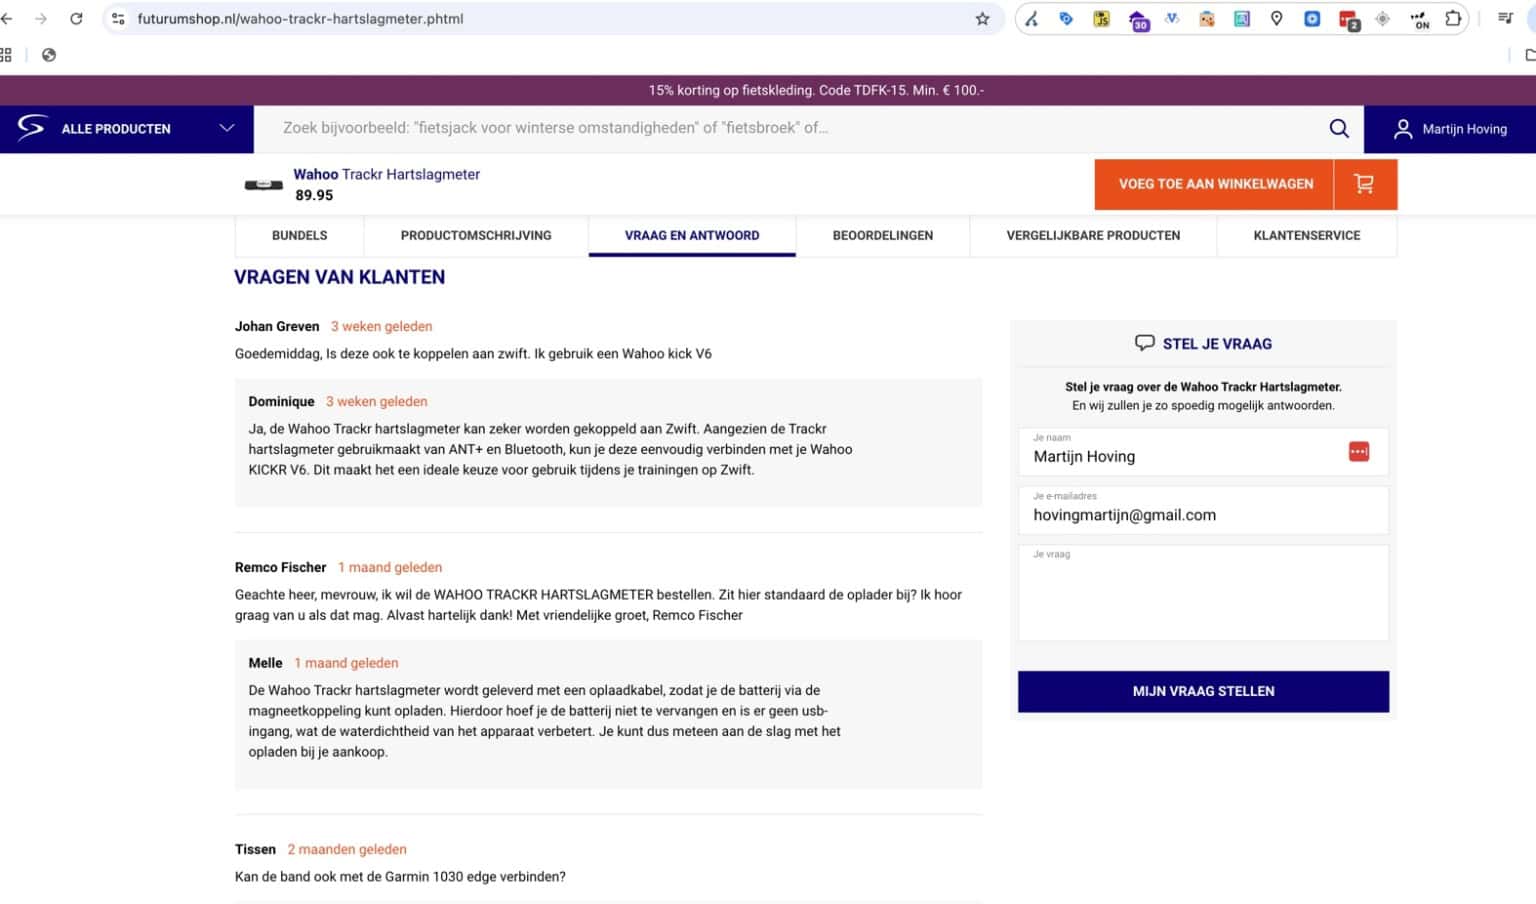Viewport: 1536px width, 904px height.
Task: Reload the page with the refresh icon
Action: tap(76, 19)
